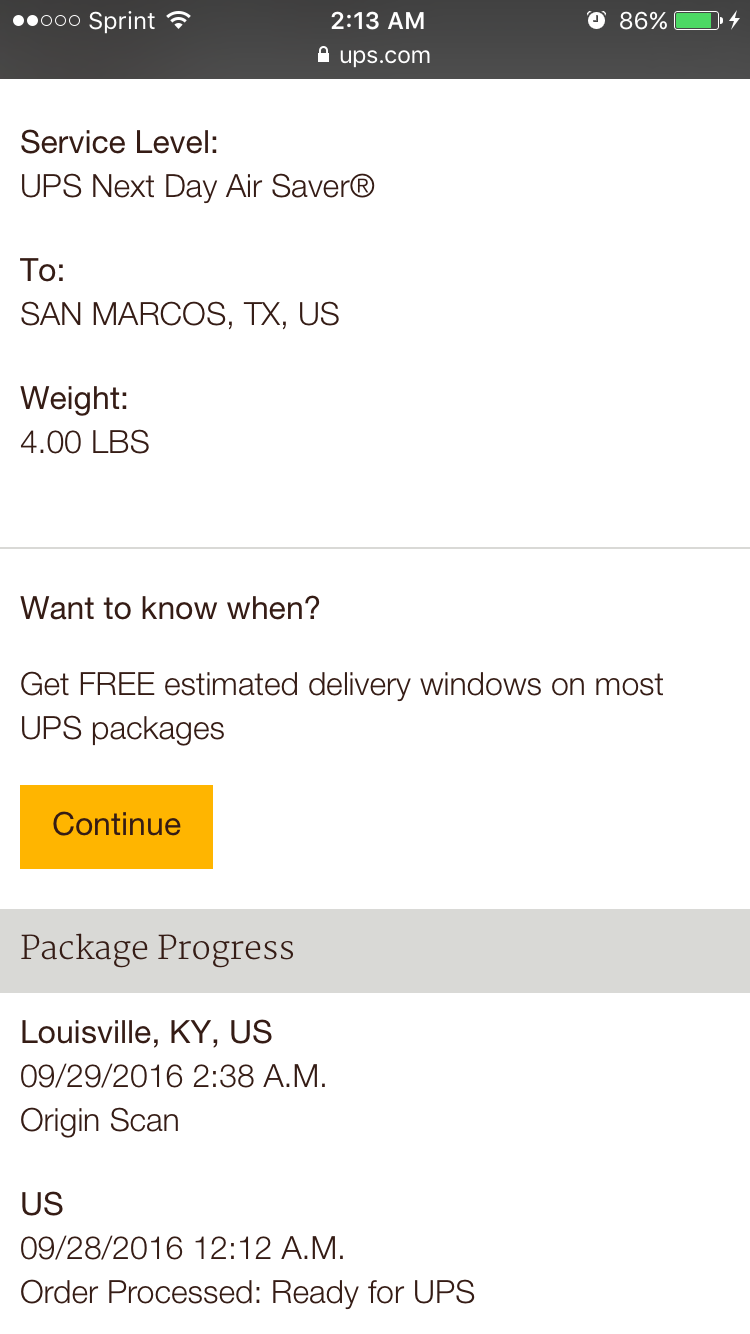Select the Louisville, KY, US entry
The height and width of the screenshot is (1334, 750).
[146, 1032]
